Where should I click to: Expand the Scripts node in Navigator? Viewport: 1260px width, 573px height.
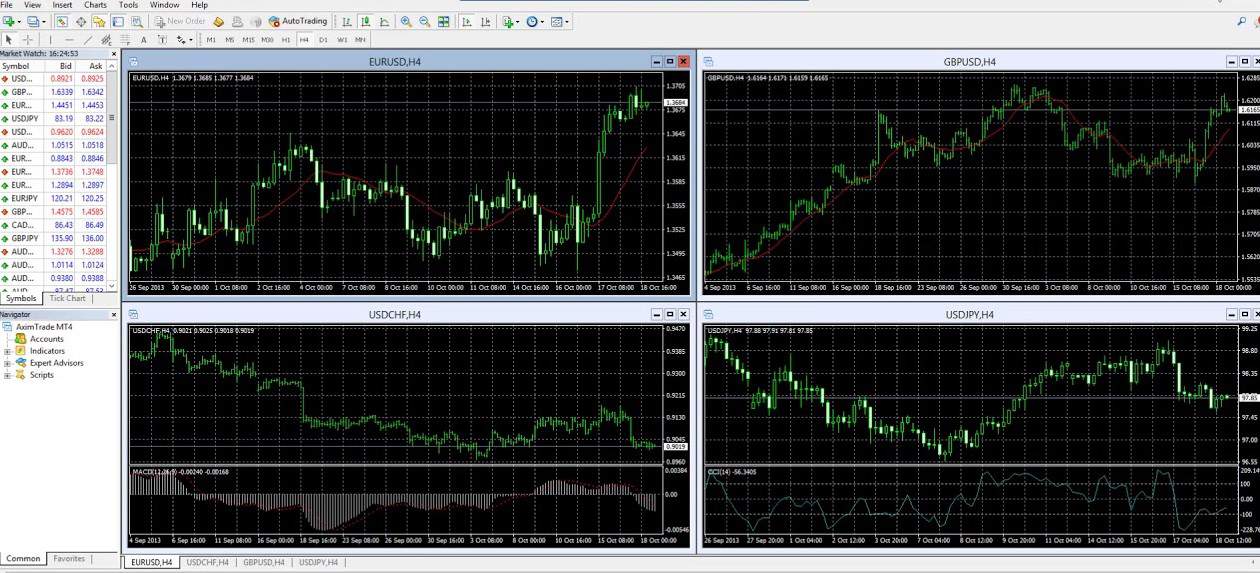tap(7, 375)
